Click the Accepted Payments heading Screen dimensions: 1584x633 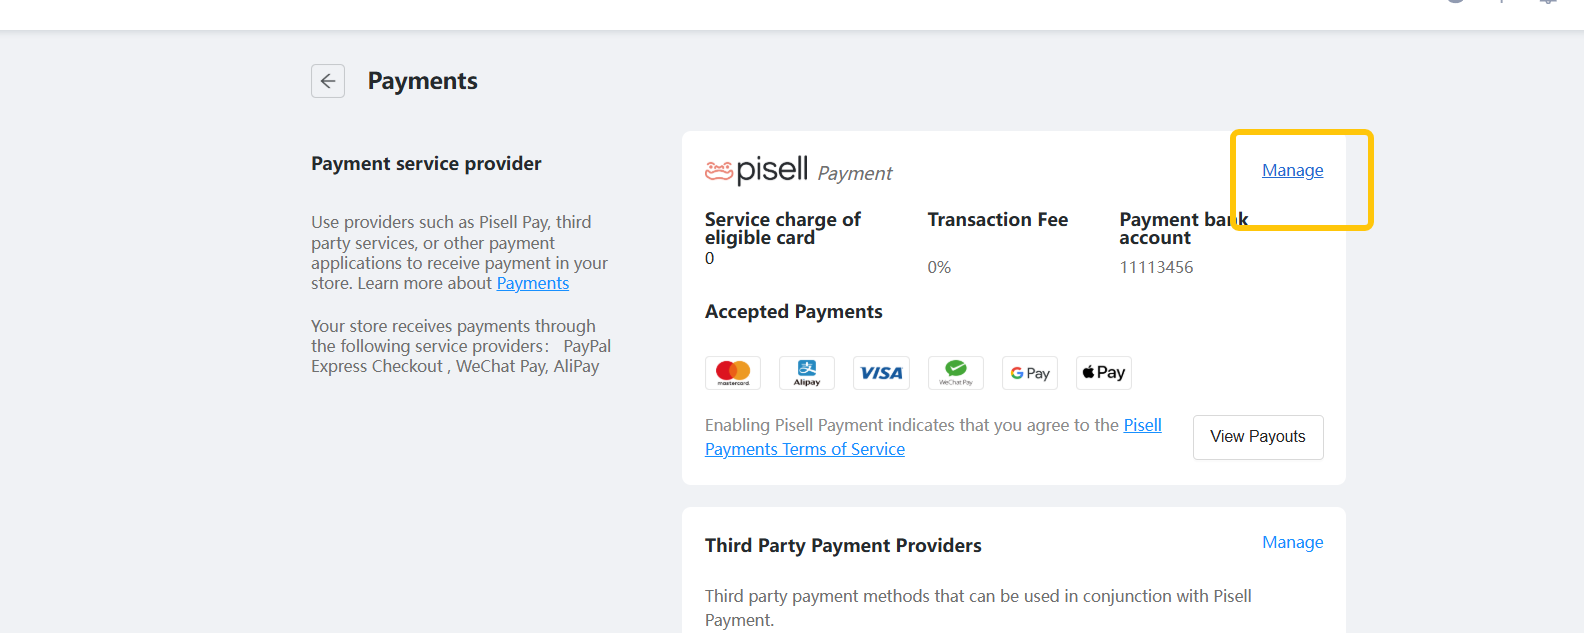[793, 312]
